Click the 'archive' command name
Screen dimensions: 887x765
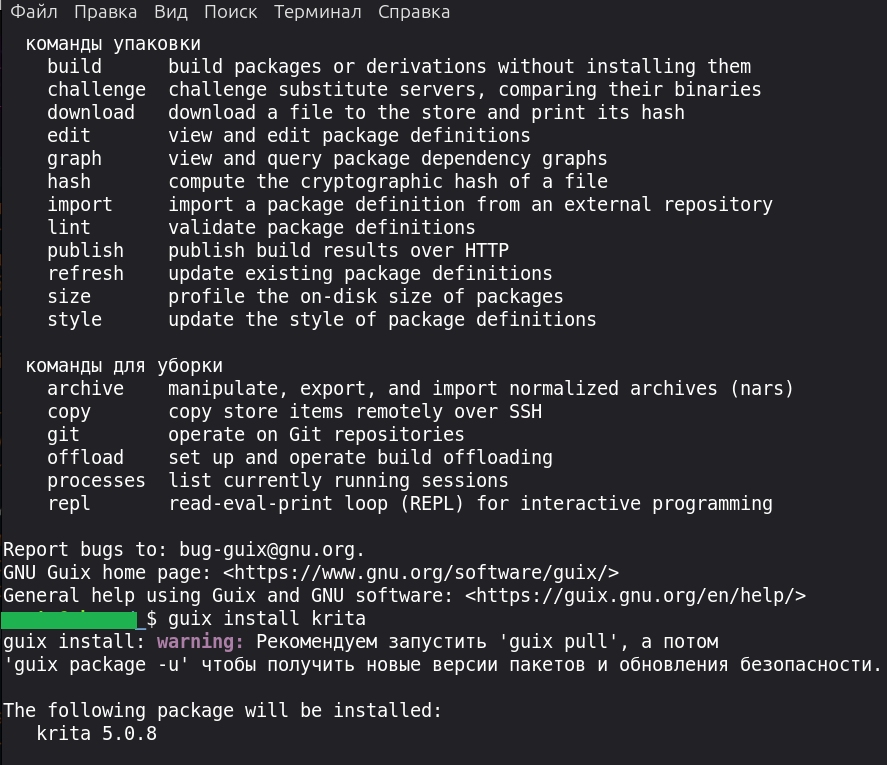(x=85, y=389)
